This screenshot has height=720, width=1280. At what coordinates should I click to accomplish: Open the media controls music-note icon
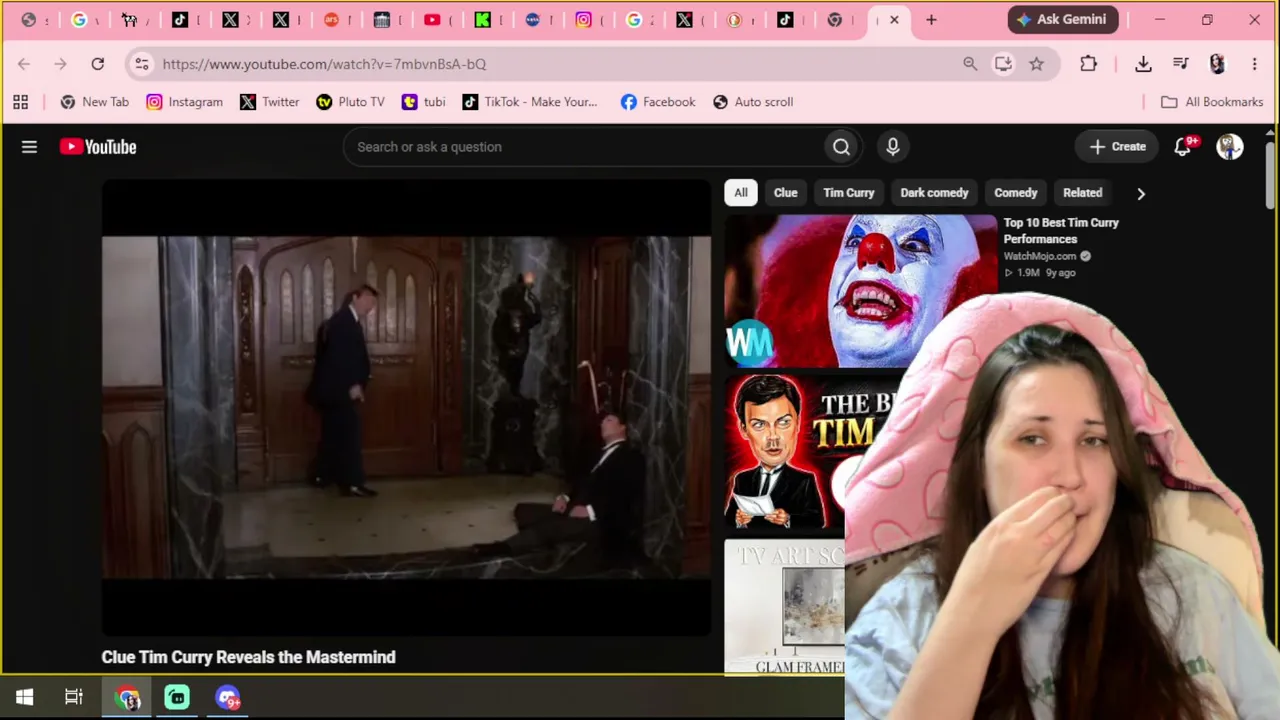click(1181, 64)
